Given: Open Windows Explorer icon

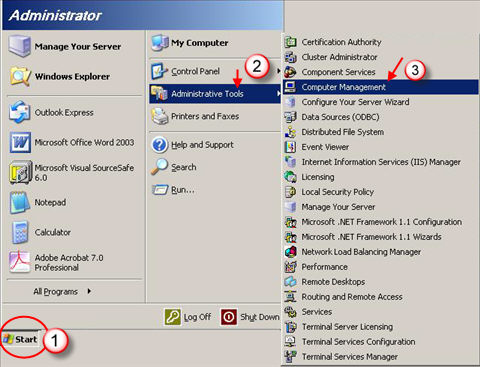Looking at the screenshot, I should coord(20,76).
